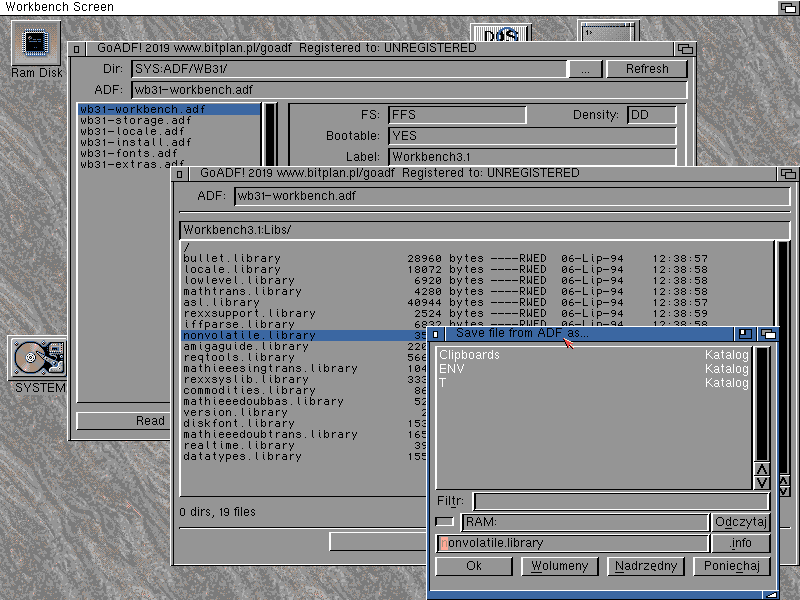The width and height of the screenshot is (800, 600).
Task: Click the ADF field in back window
Action: [x=409, y=90]
